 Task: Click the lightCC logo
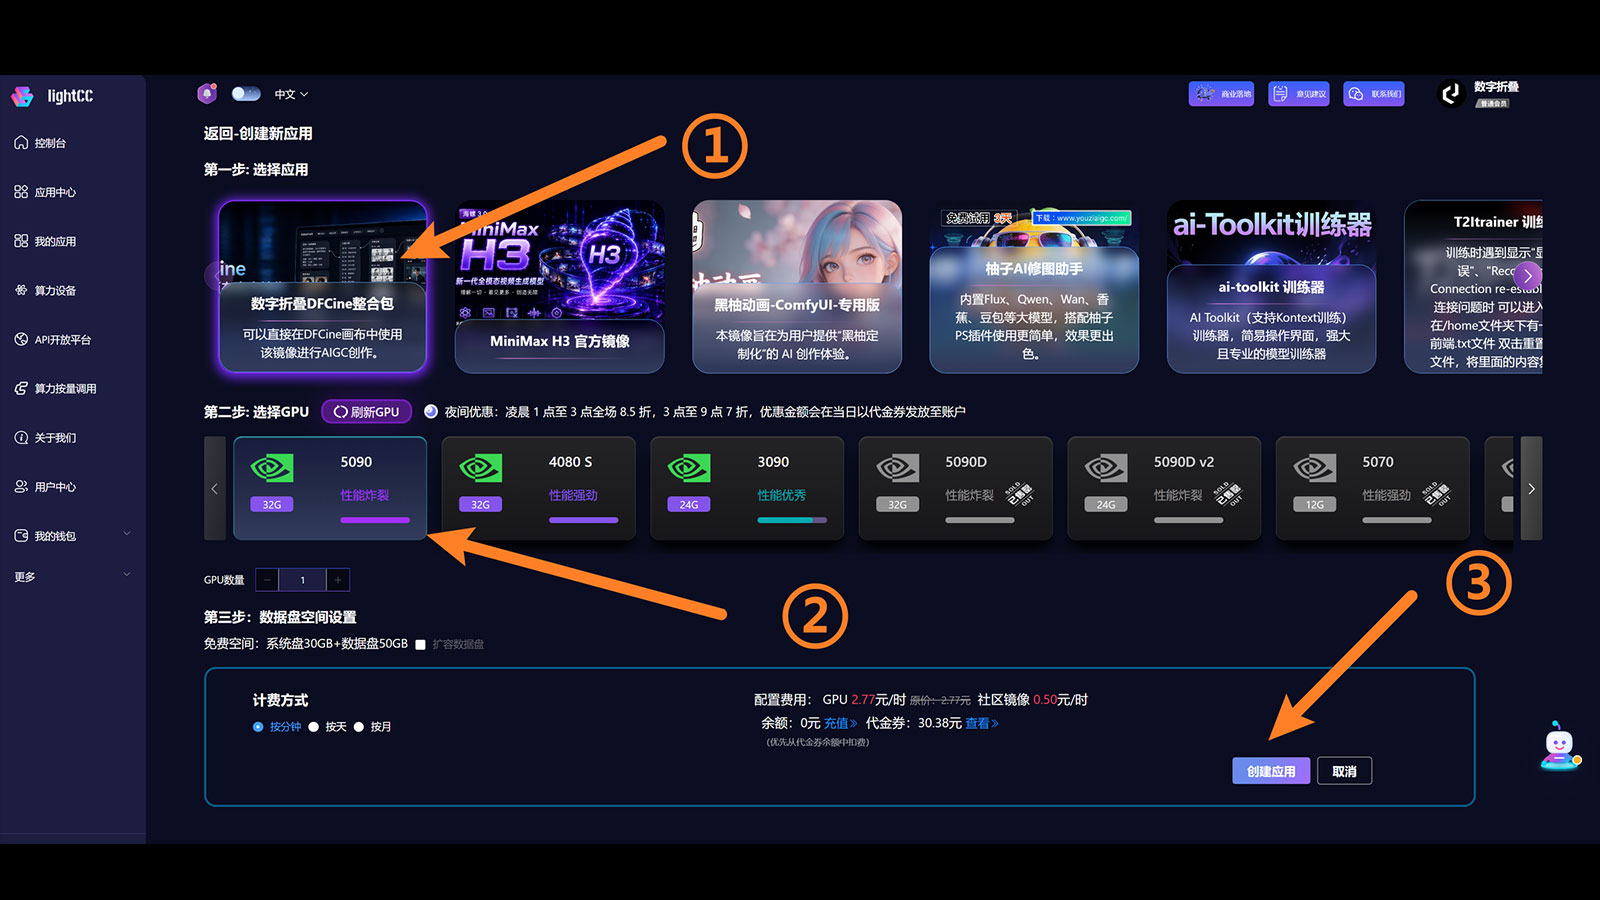52,96
